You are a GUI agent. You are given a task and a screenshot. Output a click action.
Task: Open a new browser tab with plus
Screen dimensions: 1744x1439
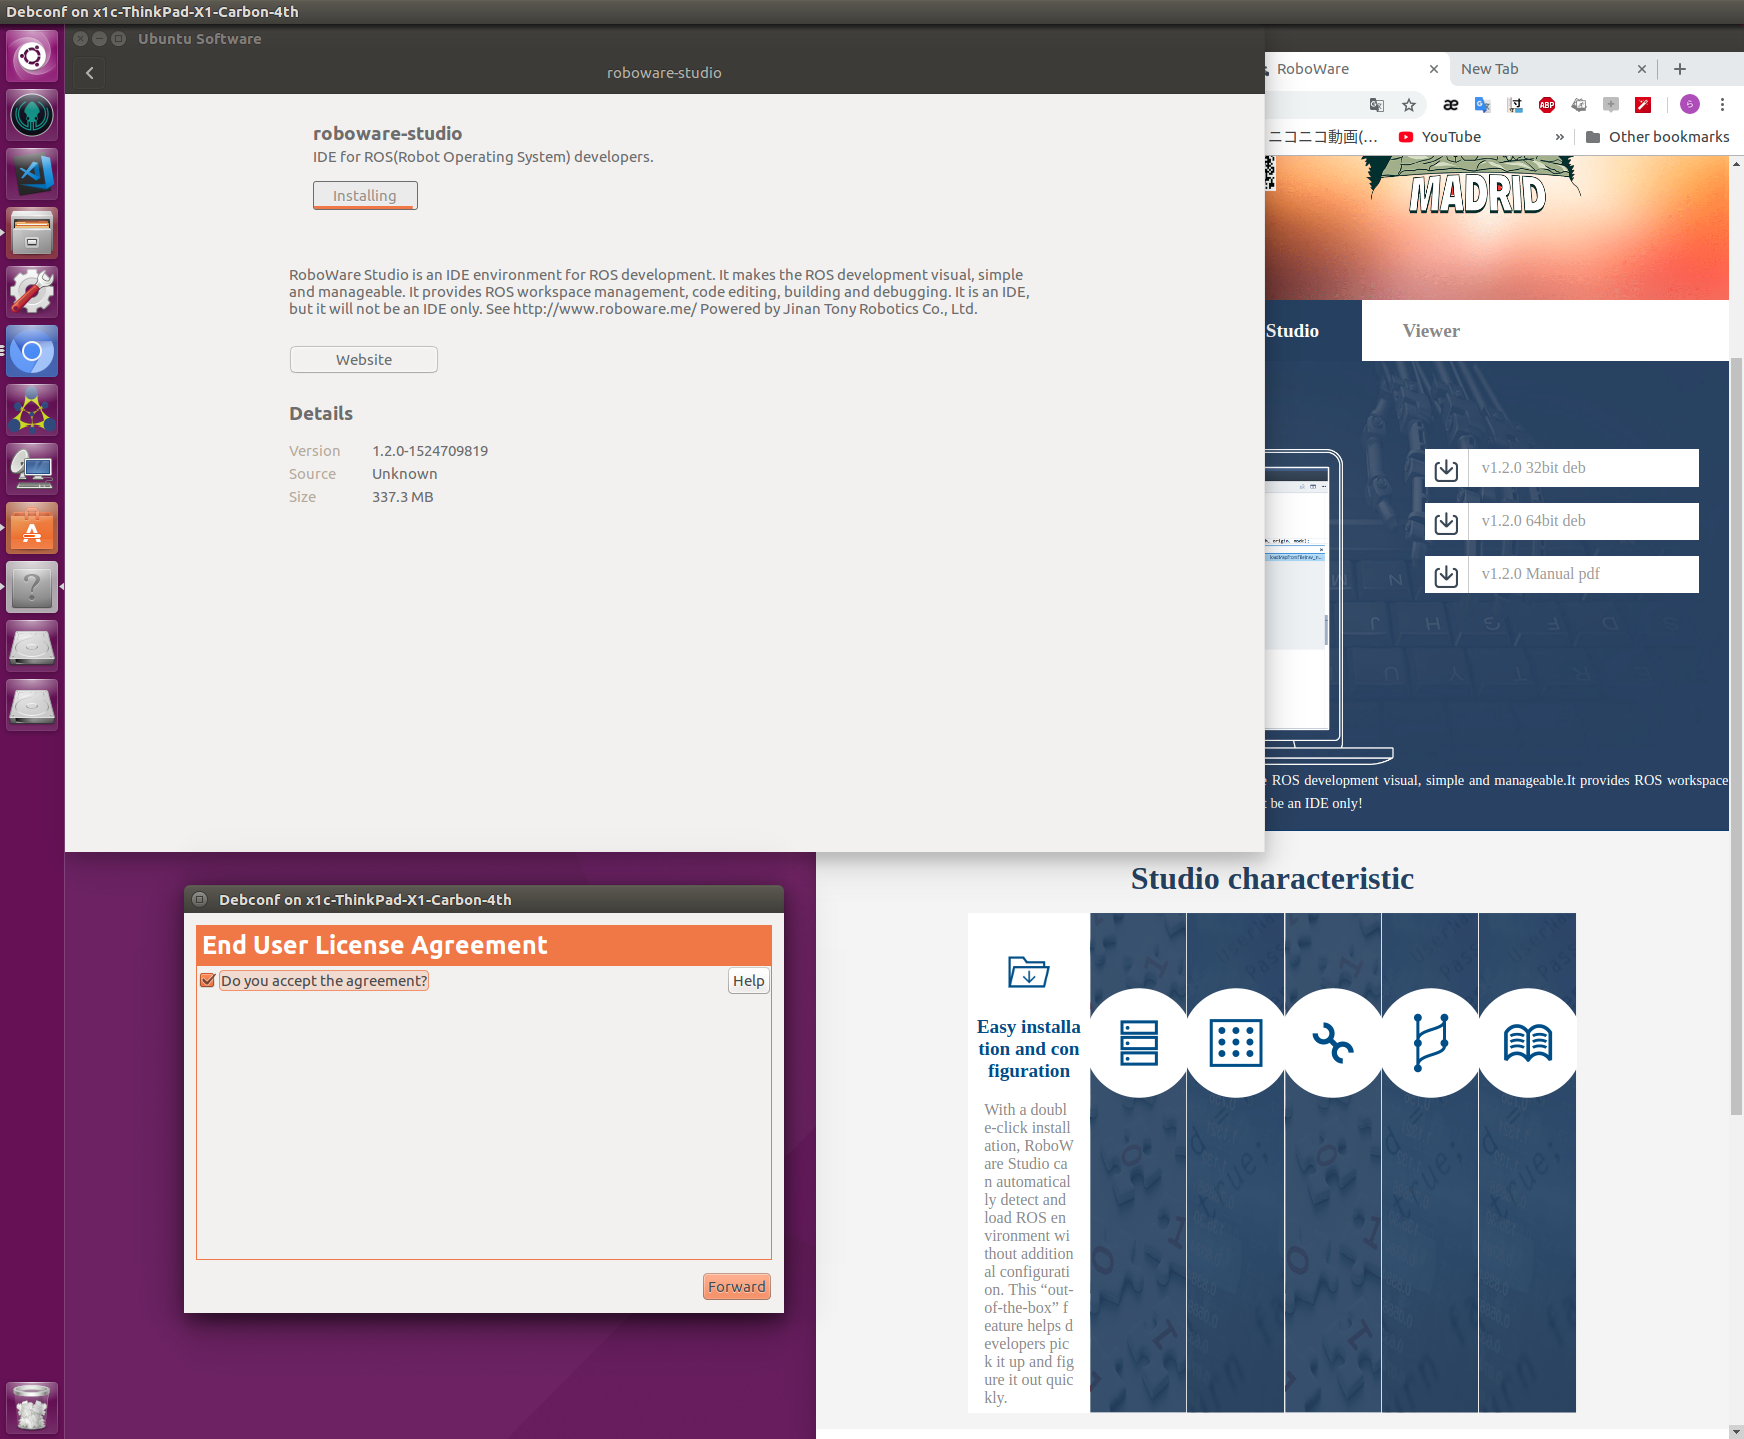1680,69
